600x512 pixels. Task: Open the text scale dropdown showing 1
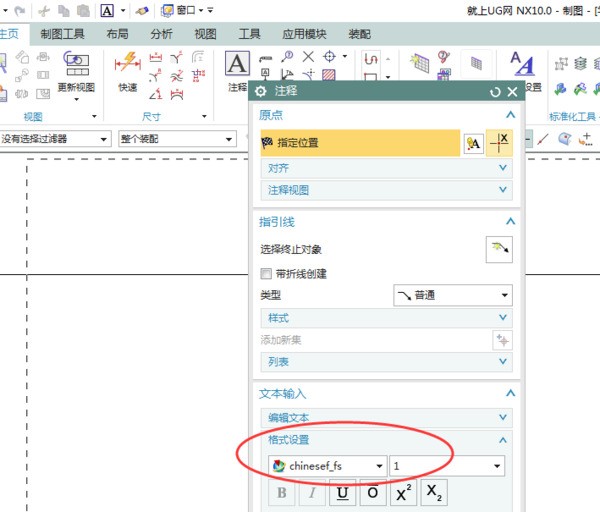(x=447, y=466)
